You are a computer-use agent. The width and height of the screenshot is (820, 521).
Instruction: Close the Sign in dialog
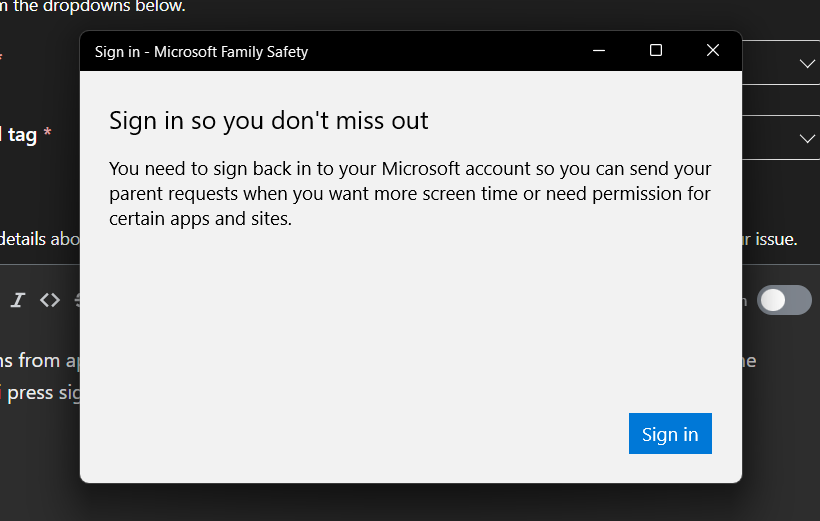pyautogui.click(x=713, y=51)
